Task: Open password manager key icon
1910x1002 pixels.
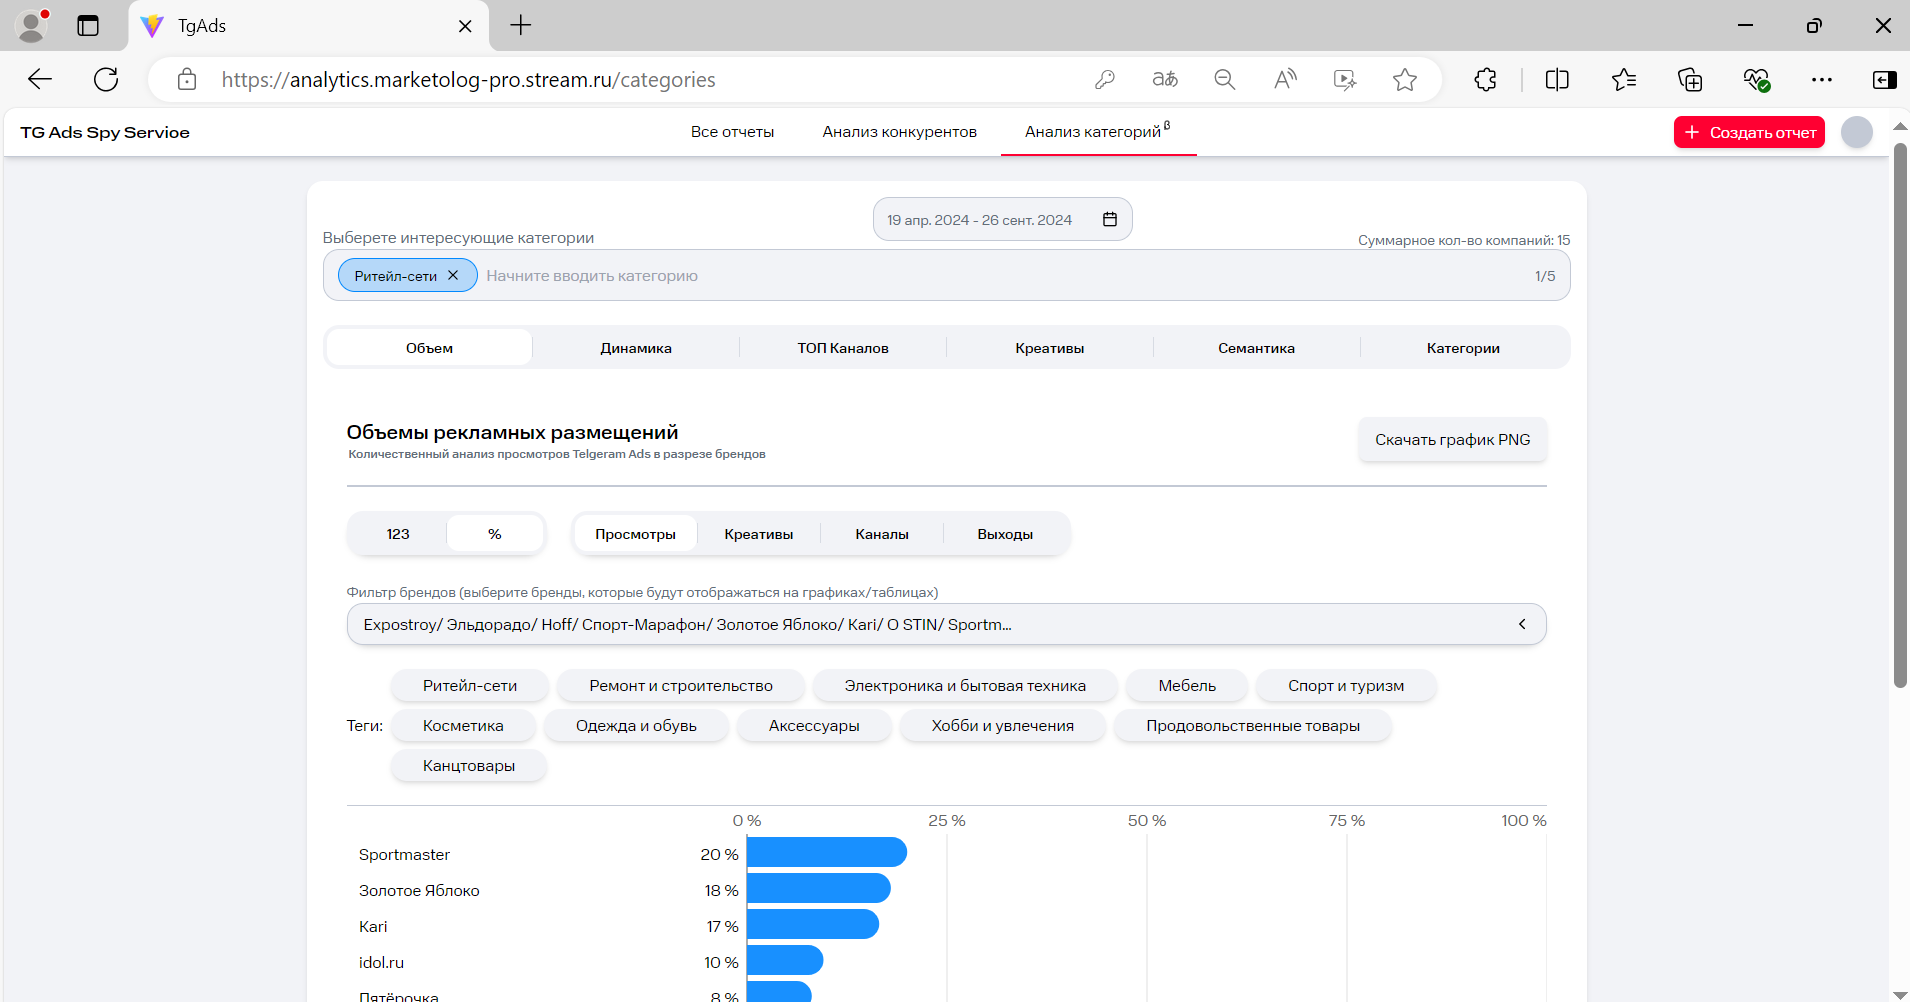Action: tap(1105, 80)
